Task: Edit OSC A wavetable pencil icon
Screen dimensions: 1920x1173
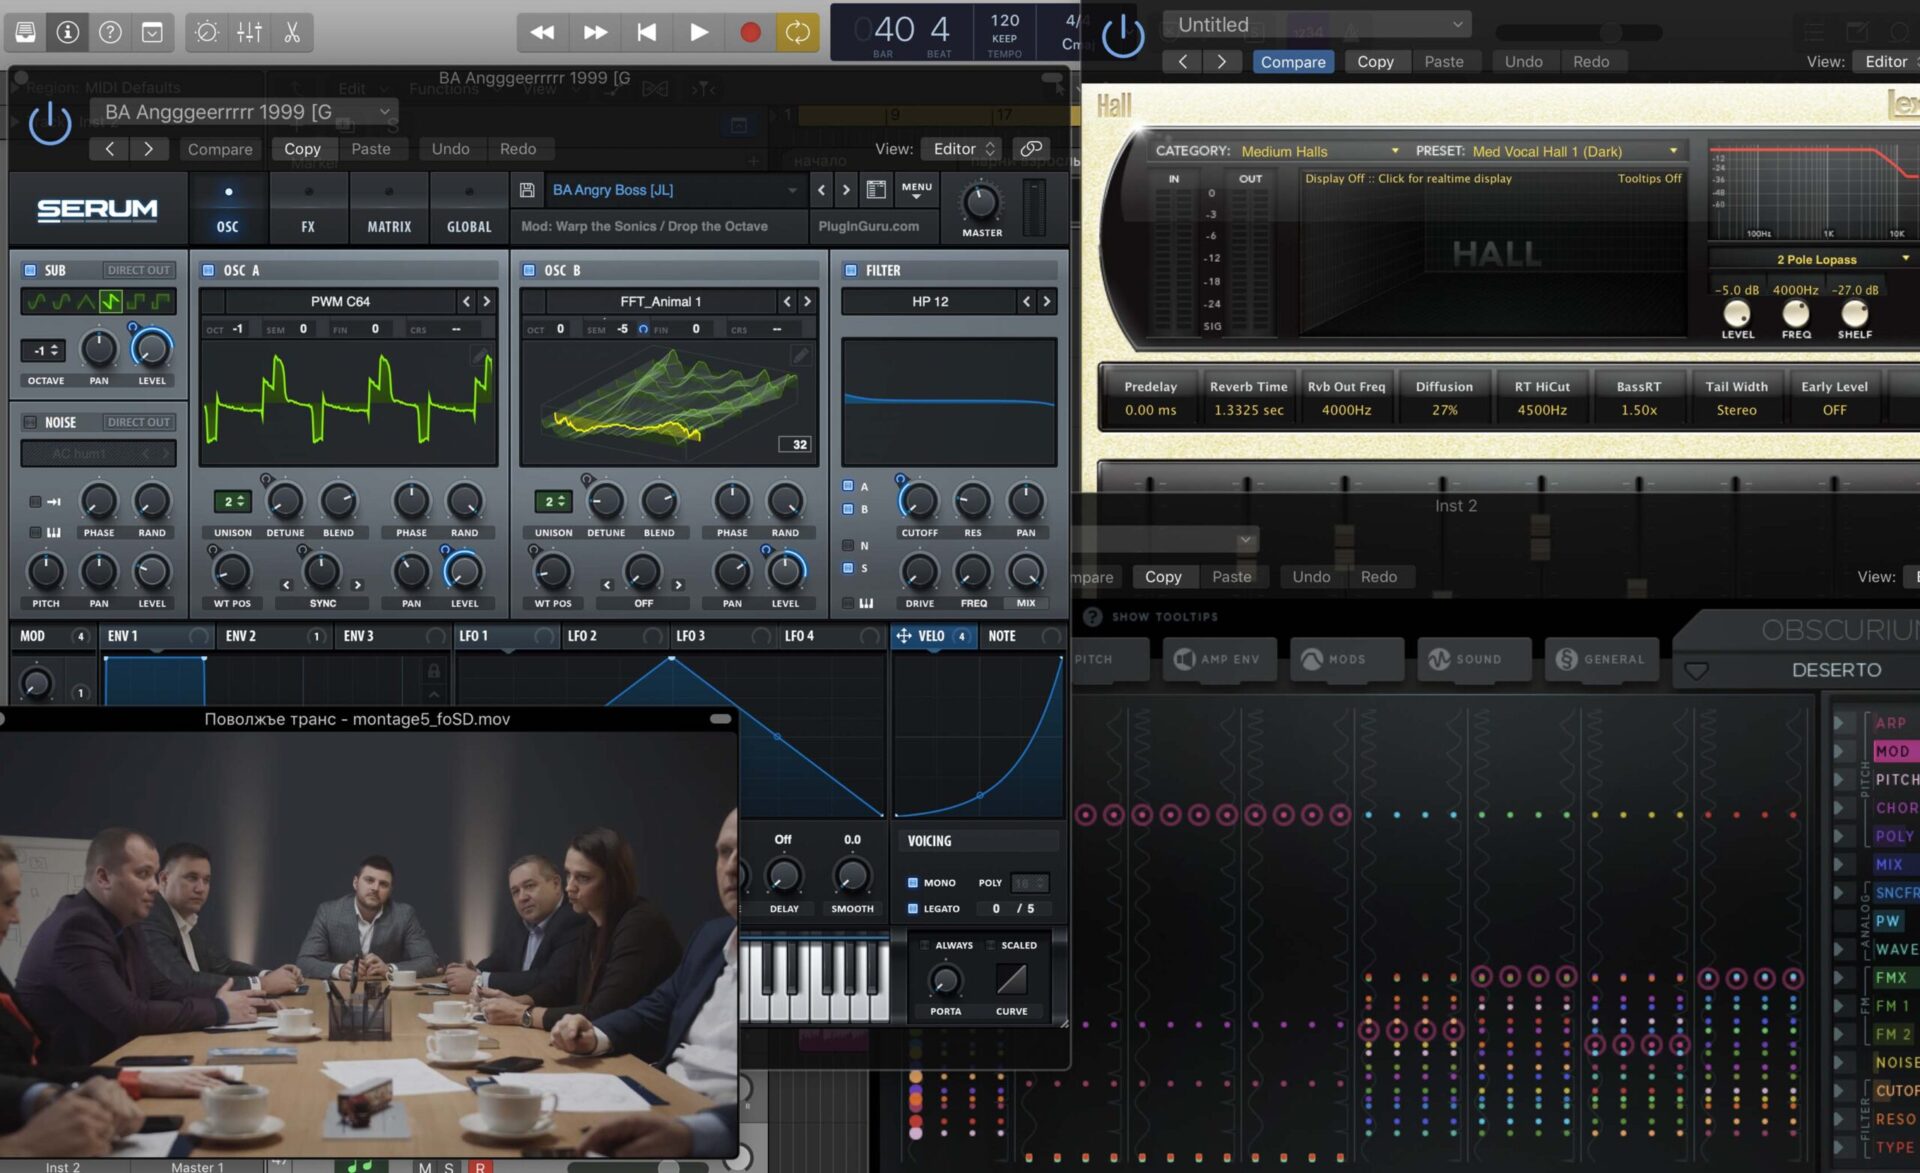Action: click(x=480, y=355)
